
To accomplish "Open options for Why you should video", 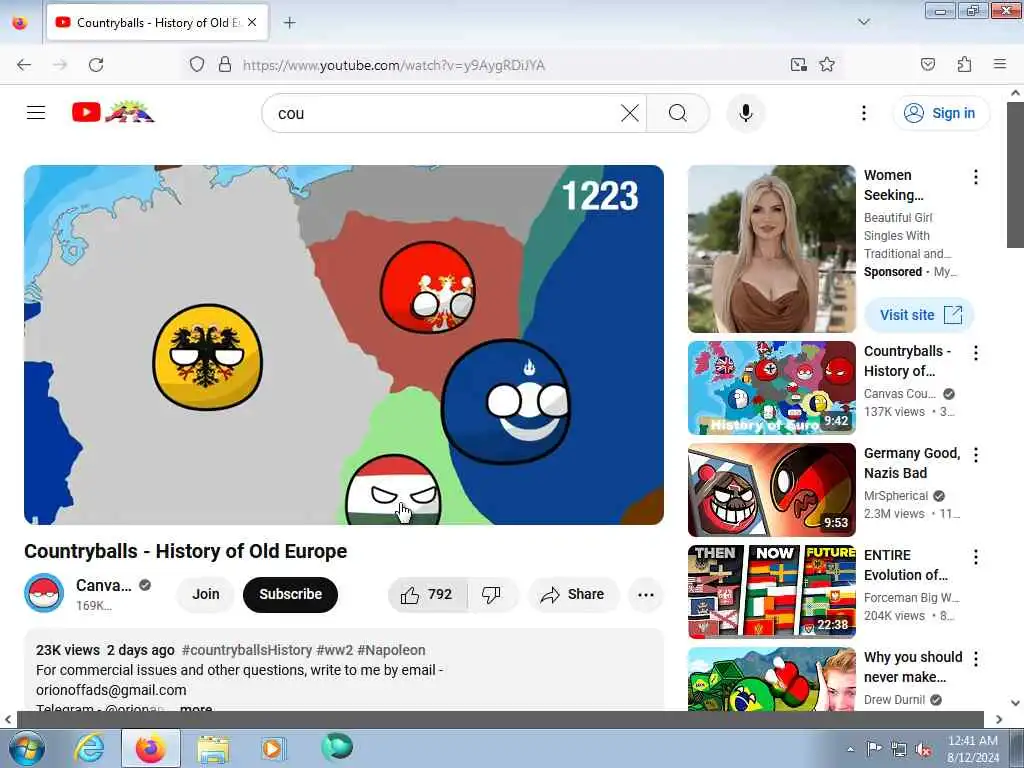I will 976,659.
